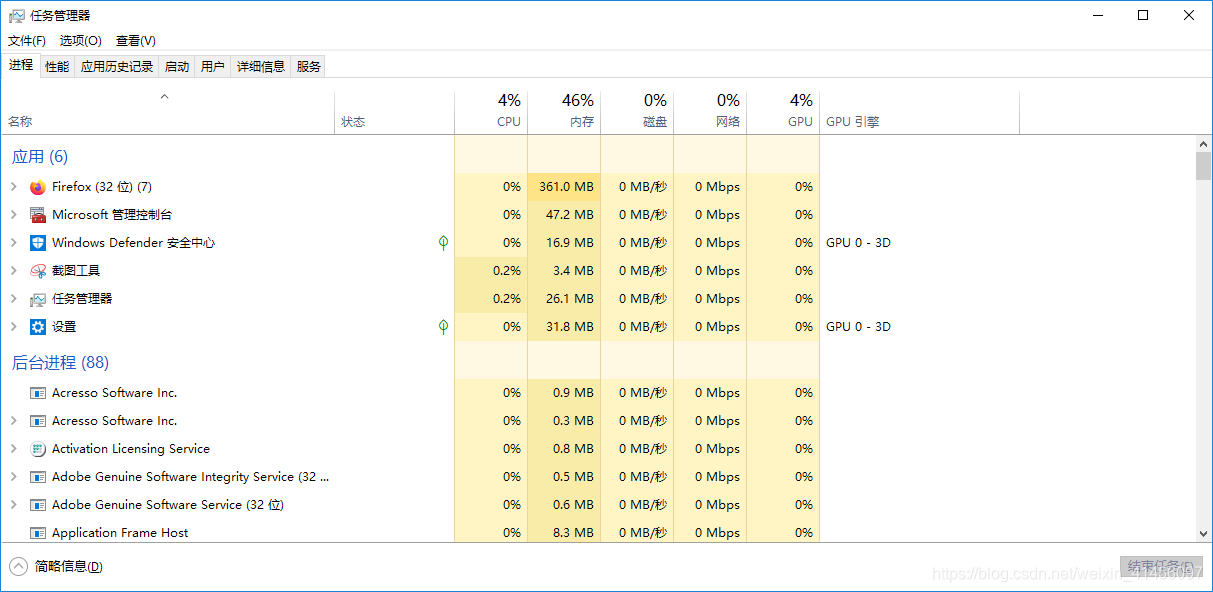The height and width of the screenshot is (592, 1213).
Task: Switch to the 服务 tab
Action: (309, 67)
